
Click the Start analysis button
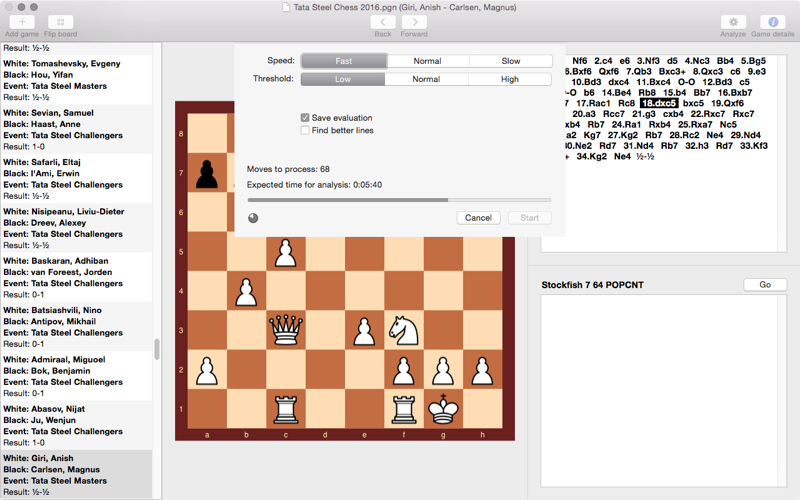point(530,218)
